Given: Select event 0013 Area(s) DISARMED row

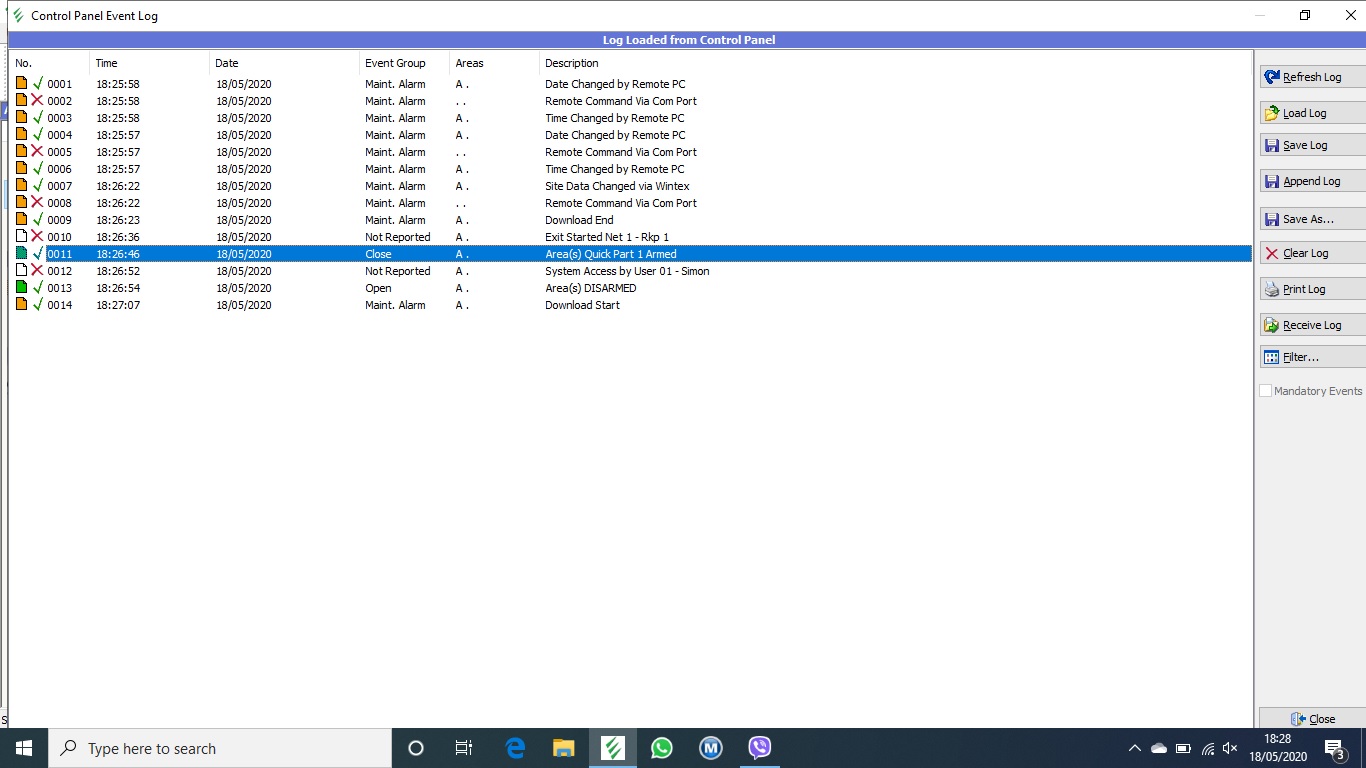Looking at the screenshot, I should (590, 288).
